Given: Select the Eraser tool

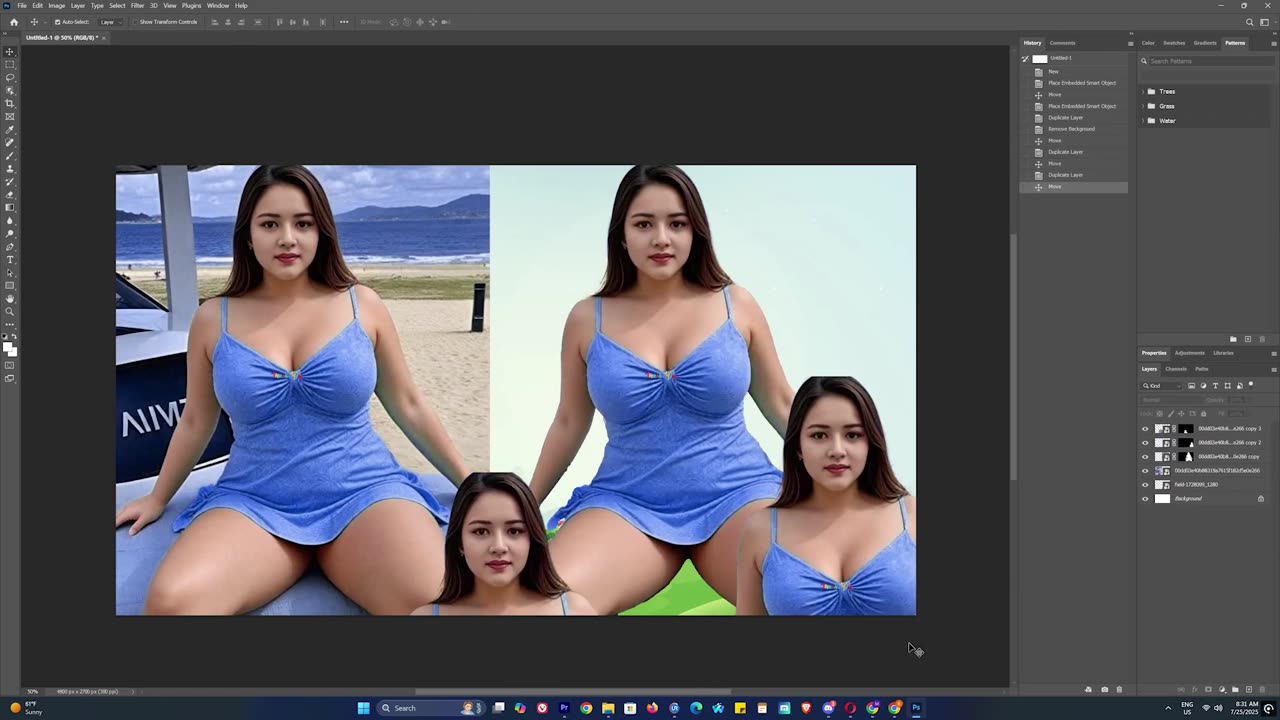Looking at the screenshot, I should pyautogui.click(x=10, y=195).
